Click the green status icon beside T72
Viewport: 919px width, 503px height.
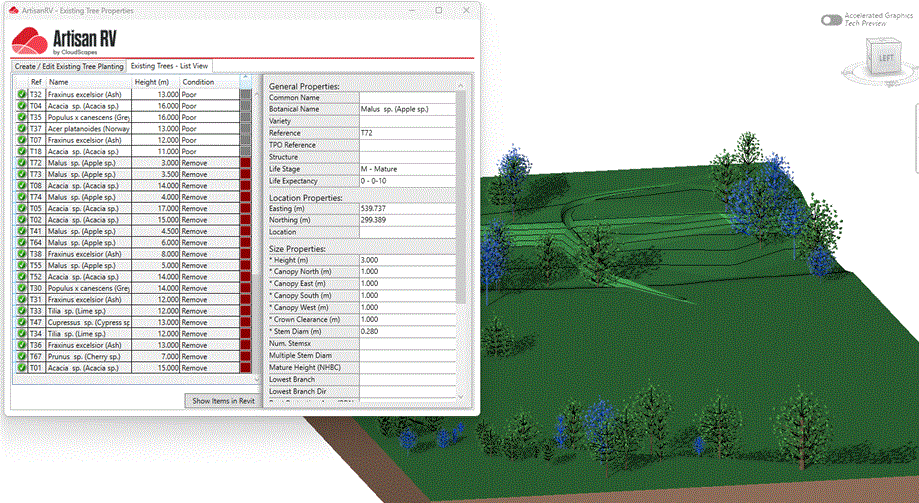pyautogui.click(x=21, y=162)
